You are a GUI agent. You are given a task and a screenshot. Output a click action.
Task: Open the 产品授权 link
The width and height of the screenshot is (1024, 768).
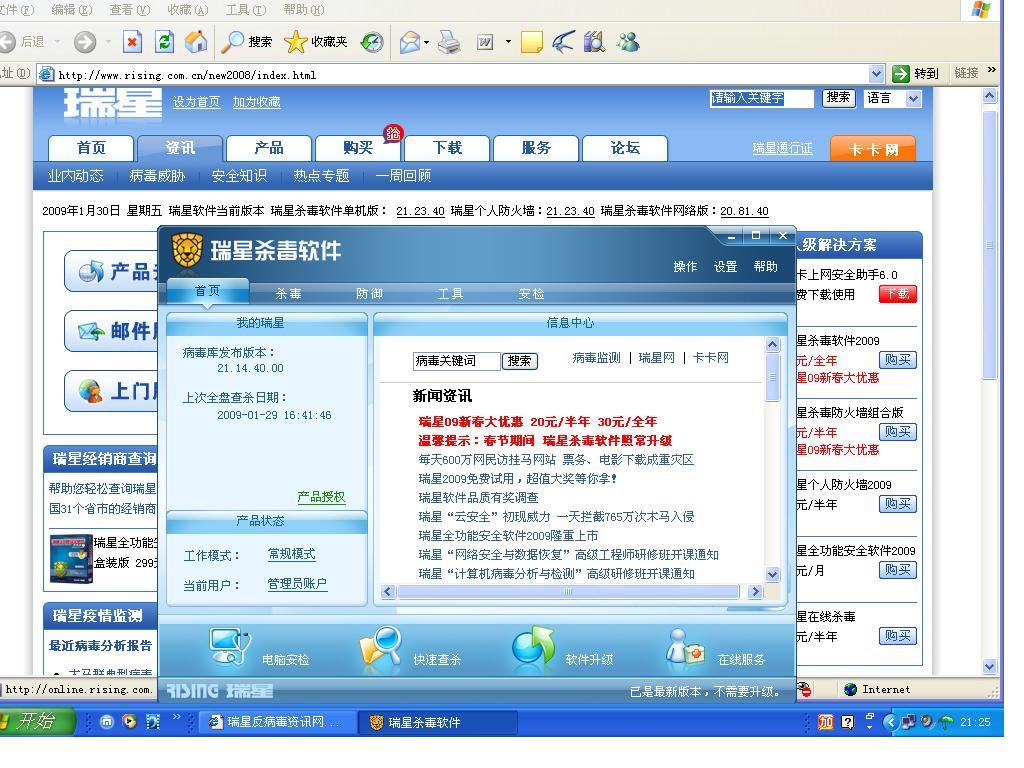321,496
